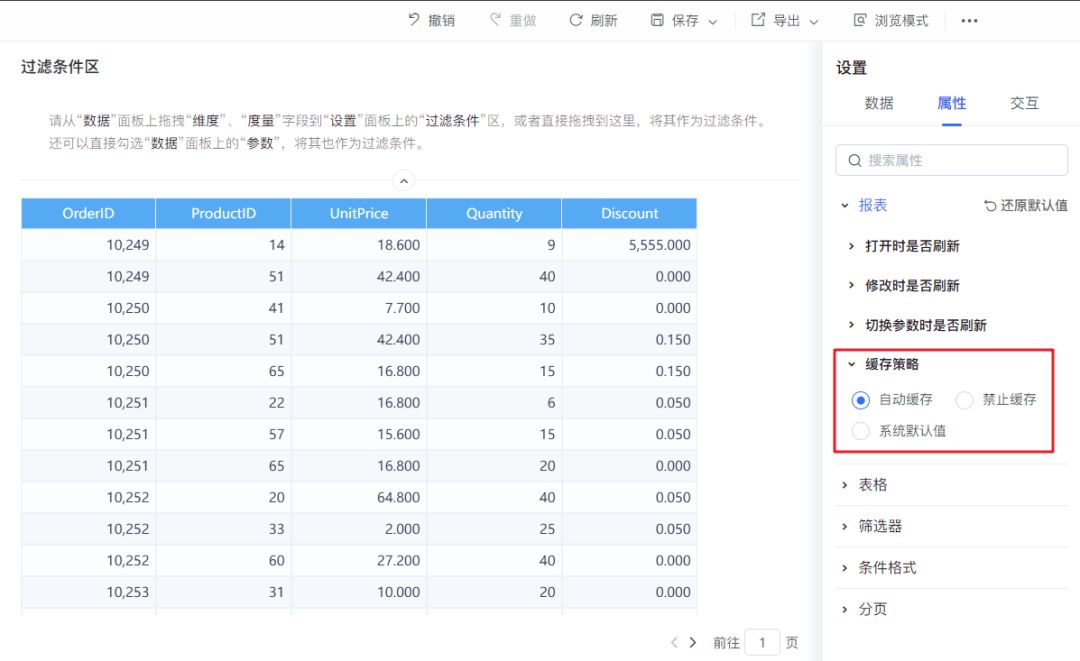The image size is (1080, 661).
Task: Click the Export (导出) icon
Action: coord(758,20)
